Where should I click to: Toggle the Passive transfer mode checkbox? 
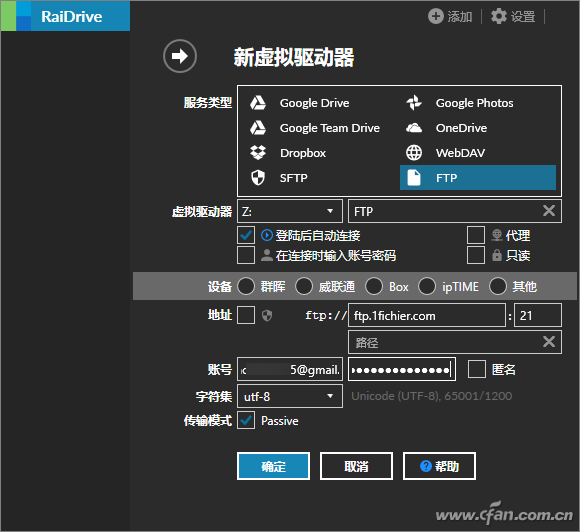(246, 420)
